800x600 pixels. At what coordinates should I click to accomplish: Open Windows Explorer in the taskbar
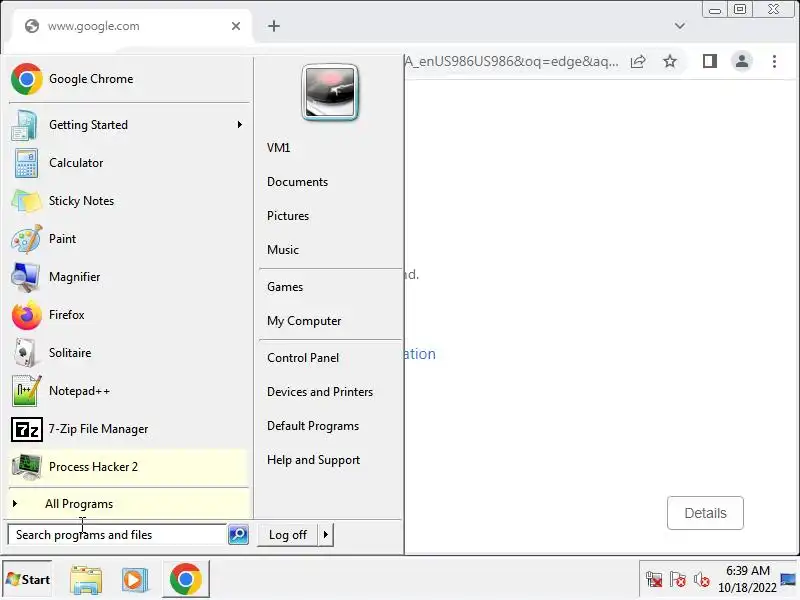pyautogui.click(x=86, y=580)
